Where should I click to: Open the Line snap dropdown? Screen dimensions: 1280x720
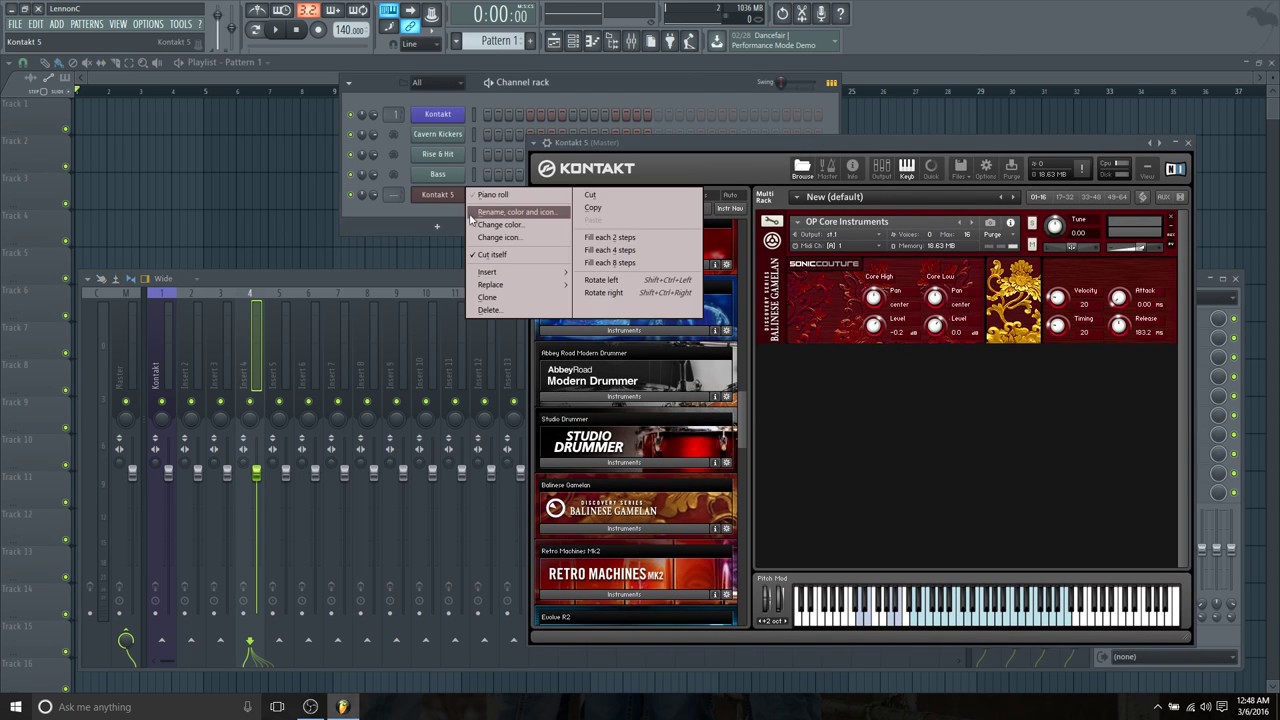421,44
